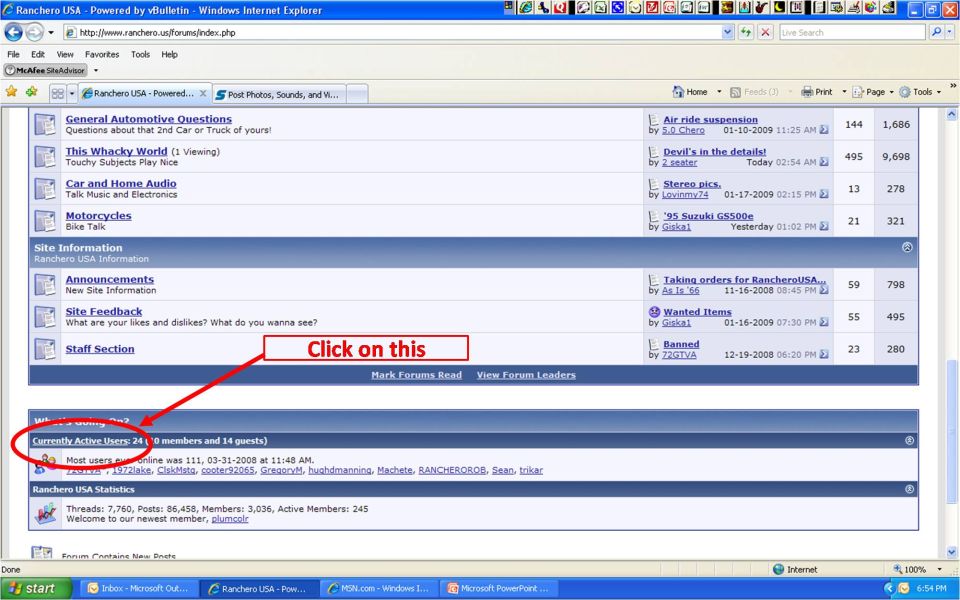
Task: Open the 5.0 Chero user profile
Action: tap(683, 130)
